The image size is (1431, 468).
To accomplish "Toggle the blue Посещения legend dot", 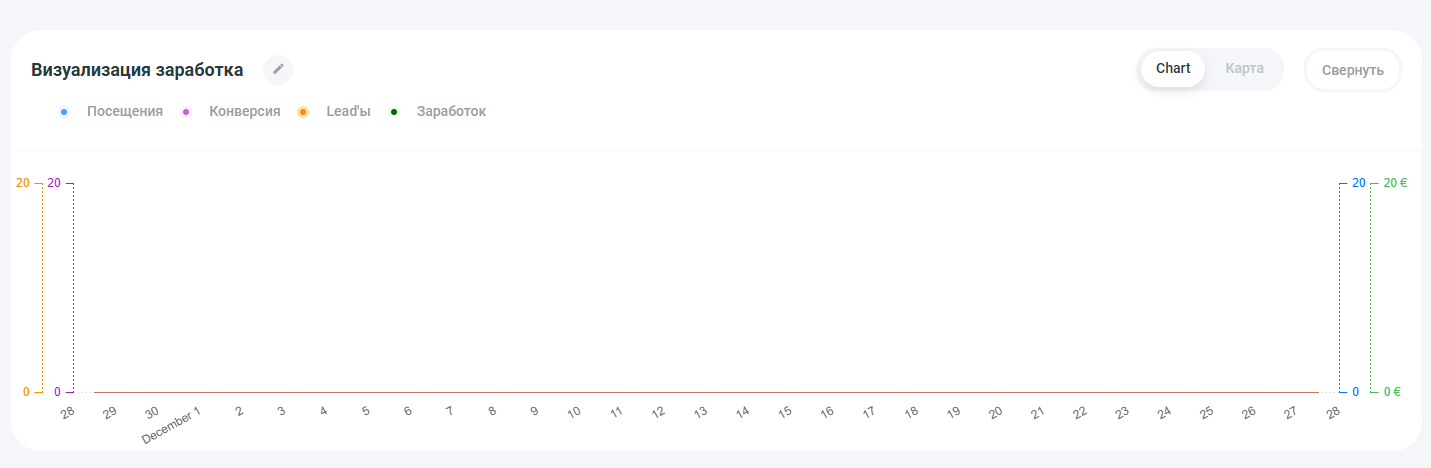I will (x=64, y=112).
